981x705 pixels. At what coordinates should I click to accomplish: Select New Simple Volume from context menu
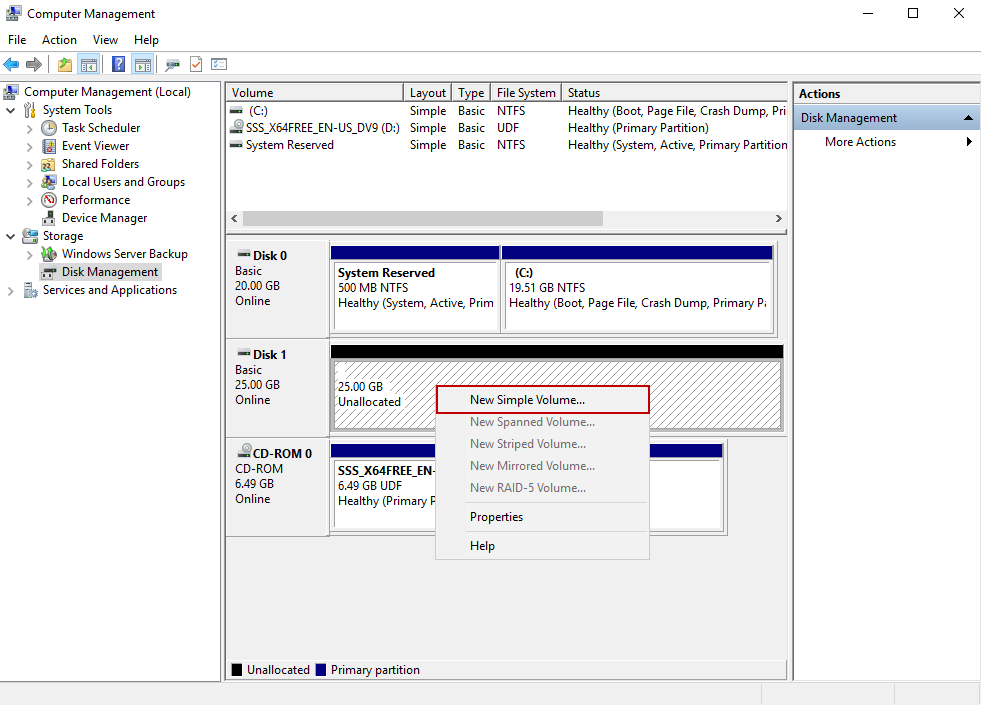[x=527, y=400]
